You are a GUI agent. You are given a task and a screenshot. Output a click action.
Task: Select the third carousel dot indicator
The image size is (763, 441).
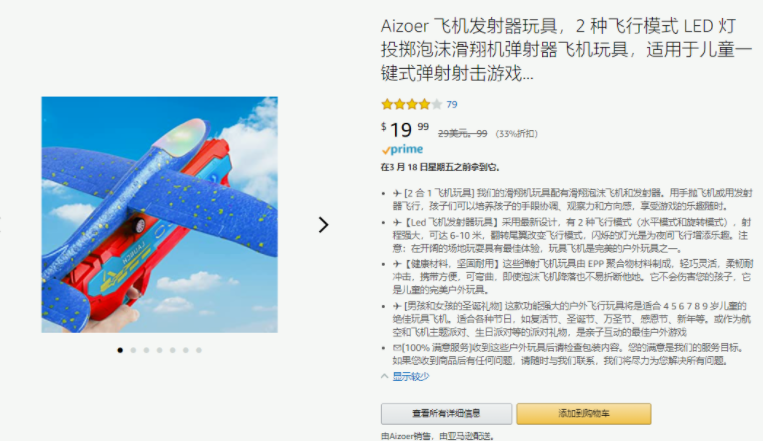click(146, 350)
